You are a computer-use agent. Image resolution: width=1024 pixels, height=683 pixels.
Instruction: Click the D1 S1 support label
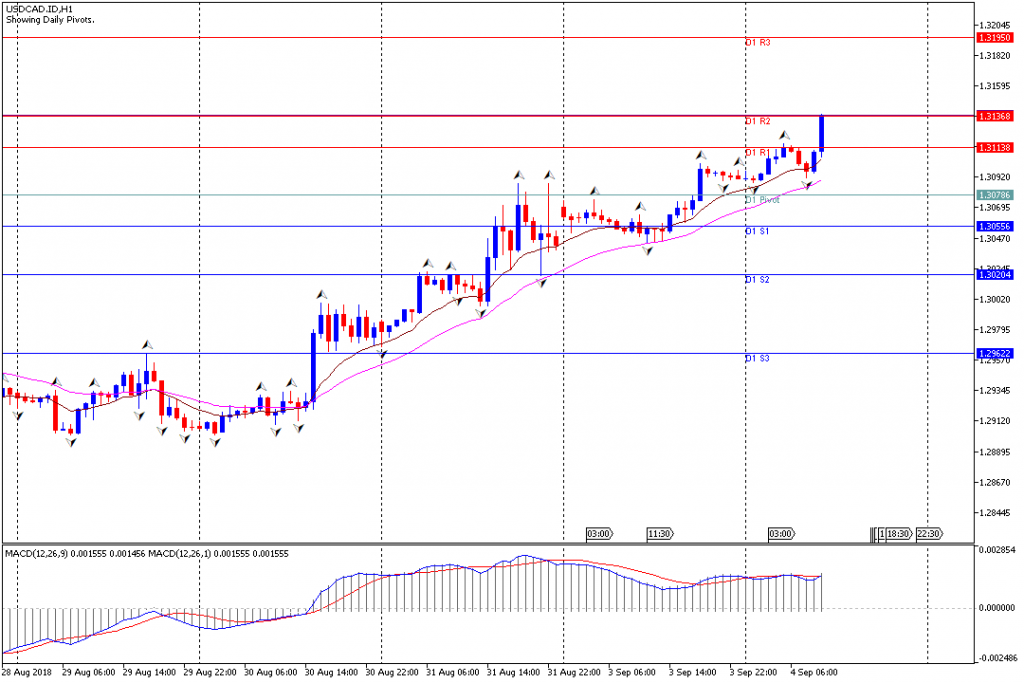click(x=757, y=231)
